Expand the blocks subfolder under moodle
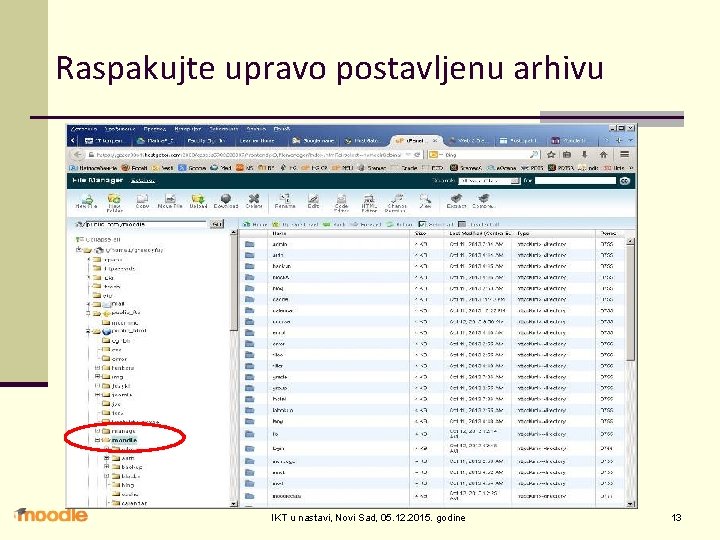This screenshot has height=540, width=720. [x=107, y=476]
